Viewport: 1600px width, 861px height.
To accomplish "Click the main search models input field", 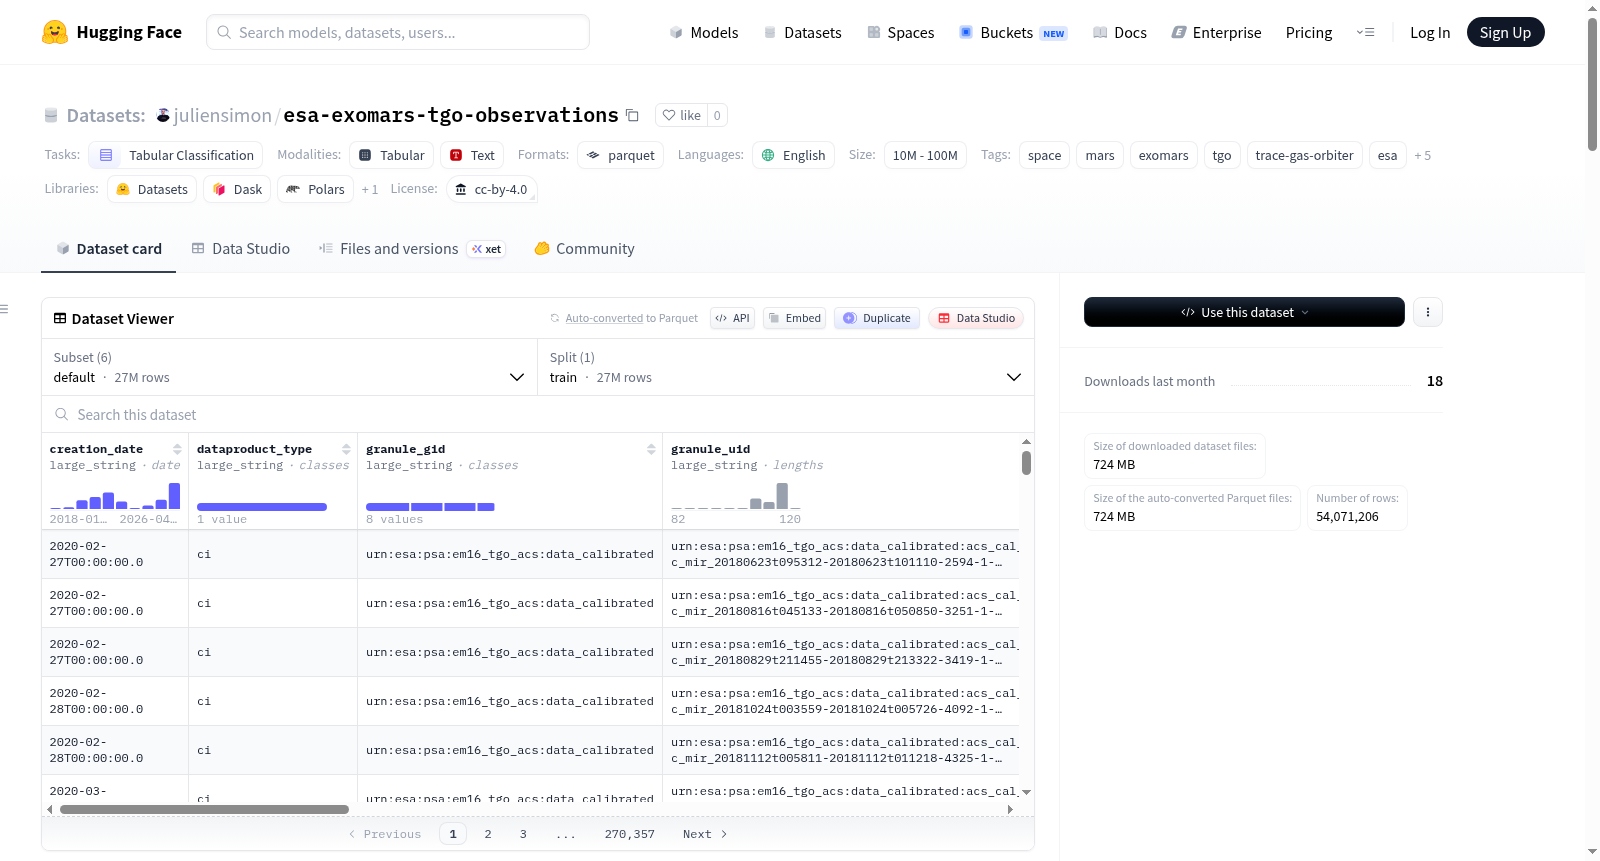I will tap(398, 32).
